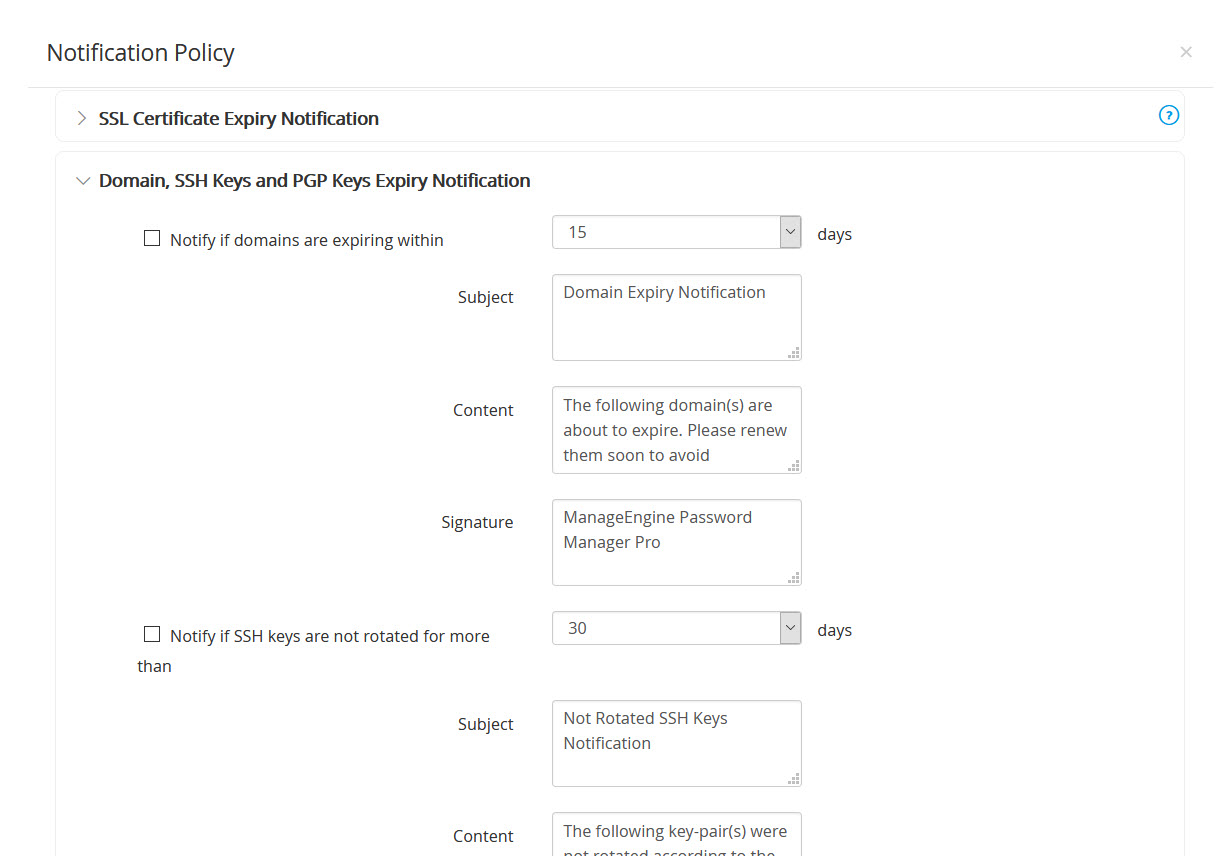Grab resize handle of Domain Expiry subject box

pos(794,353)
